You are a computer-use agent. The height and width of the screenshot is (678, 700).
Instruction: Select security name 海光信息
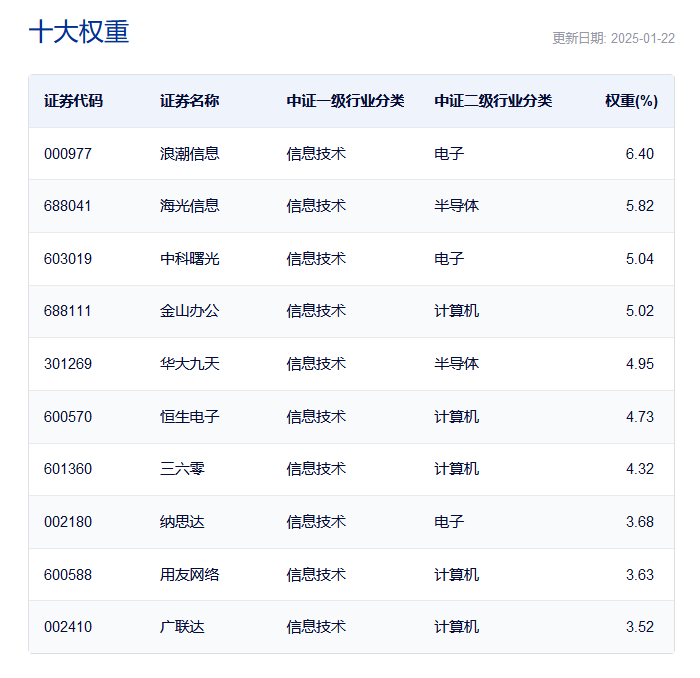point(189,206)
